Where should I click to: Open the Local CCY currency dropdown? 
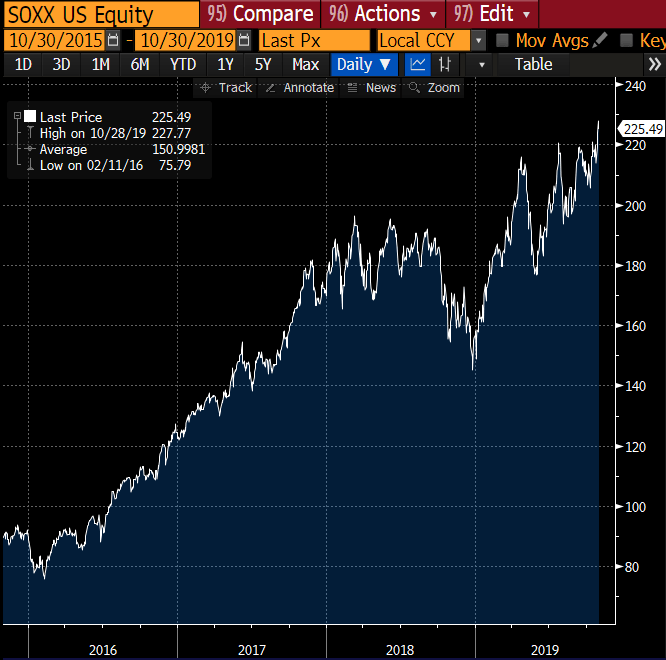[x=478, y=41]
